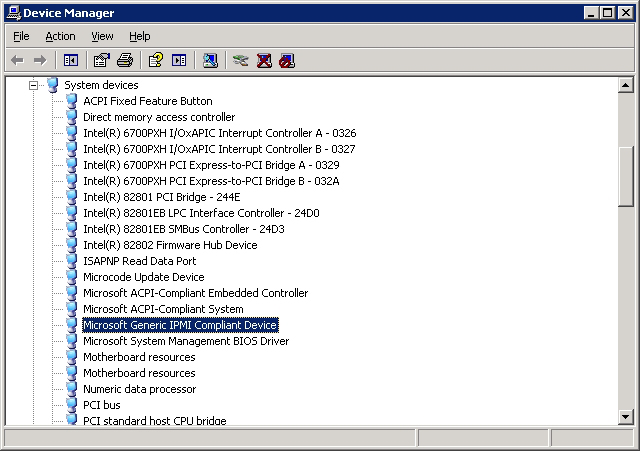Click the scrollbar up arrow
This screenshot has height=451, width=640.
pyautogui.click(x=626, y=85)
